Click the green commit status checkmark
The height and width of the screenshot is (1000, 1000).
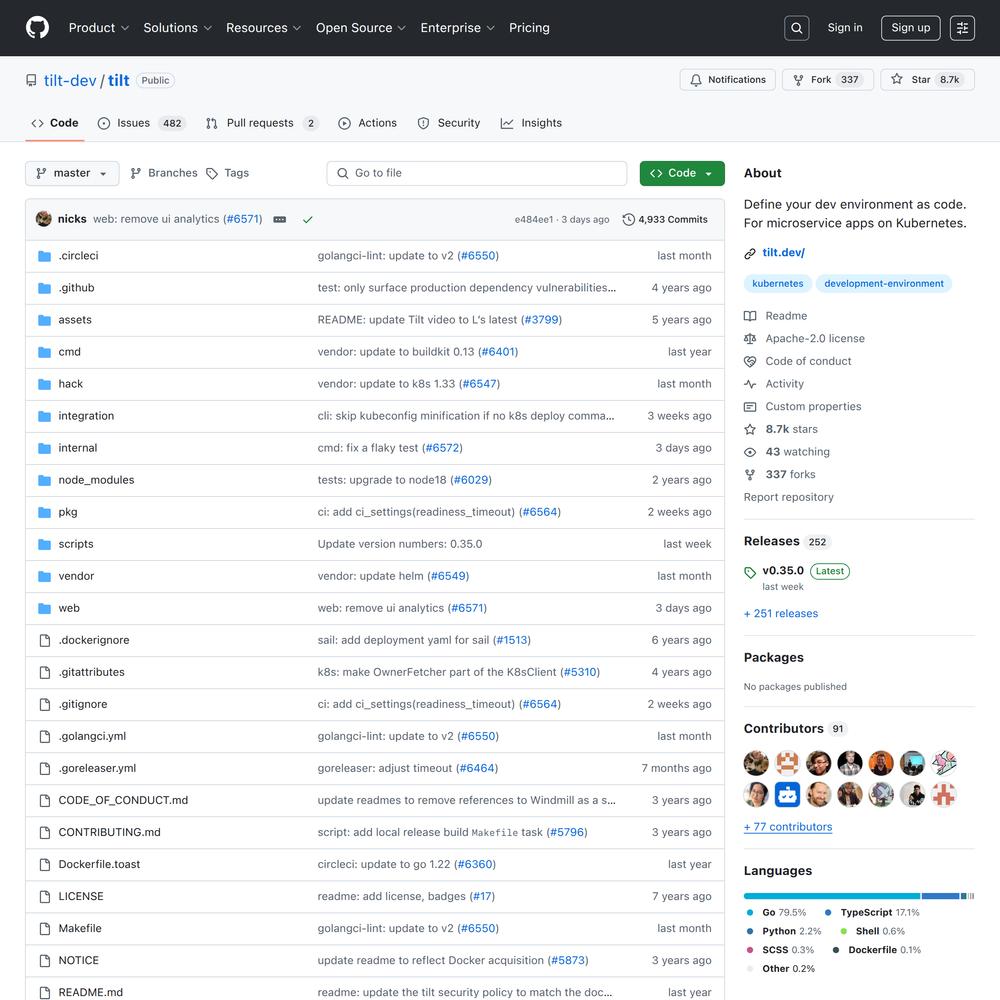click(x=307, y=219)
